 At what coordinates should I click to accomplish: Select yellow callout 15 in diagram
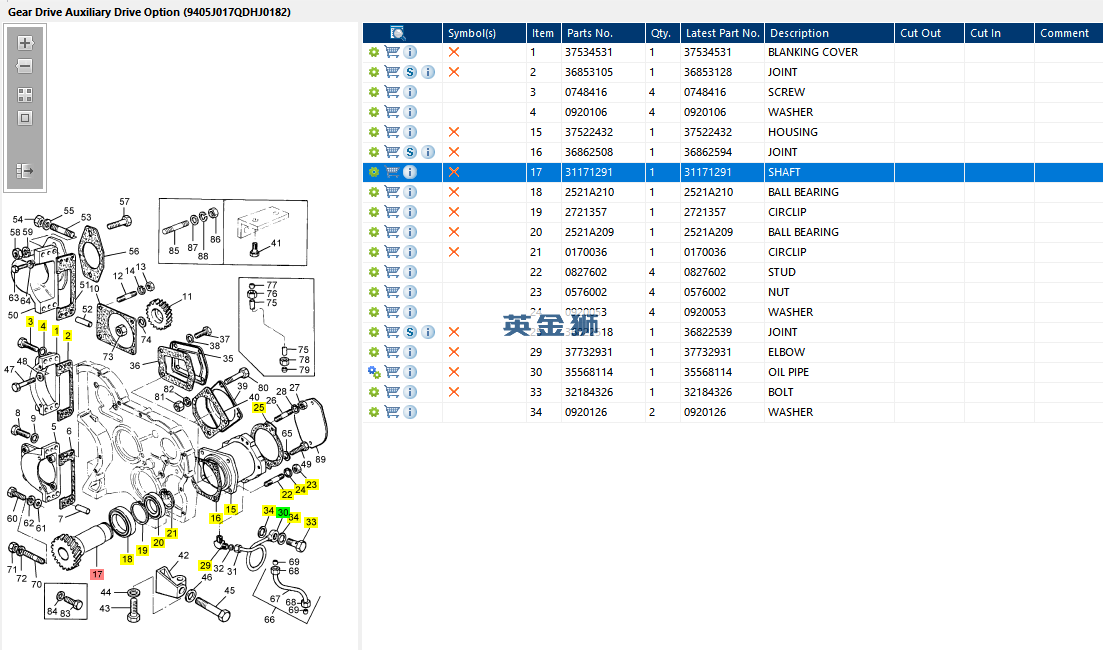point(231,509)
